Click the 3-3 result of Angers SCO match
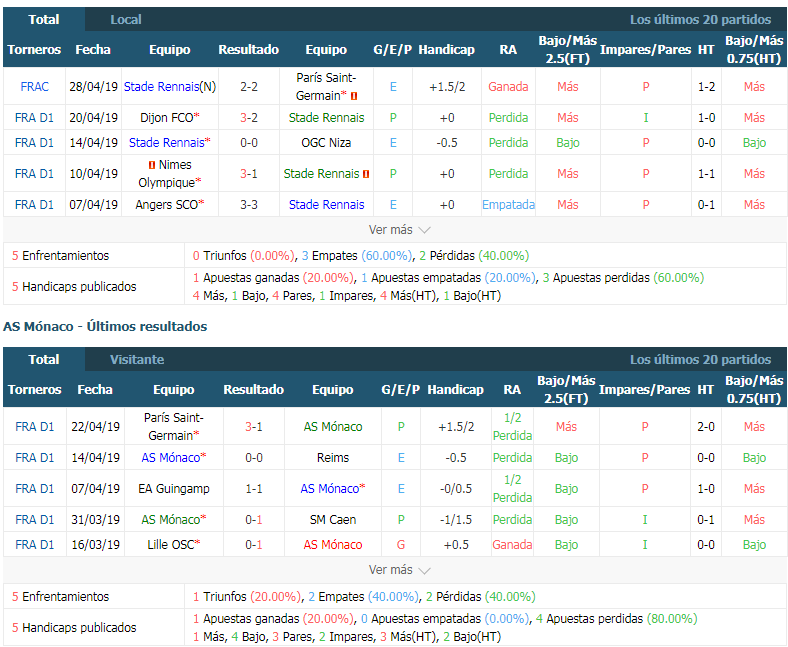Screen dimensions: 788x647 [249, 205]
